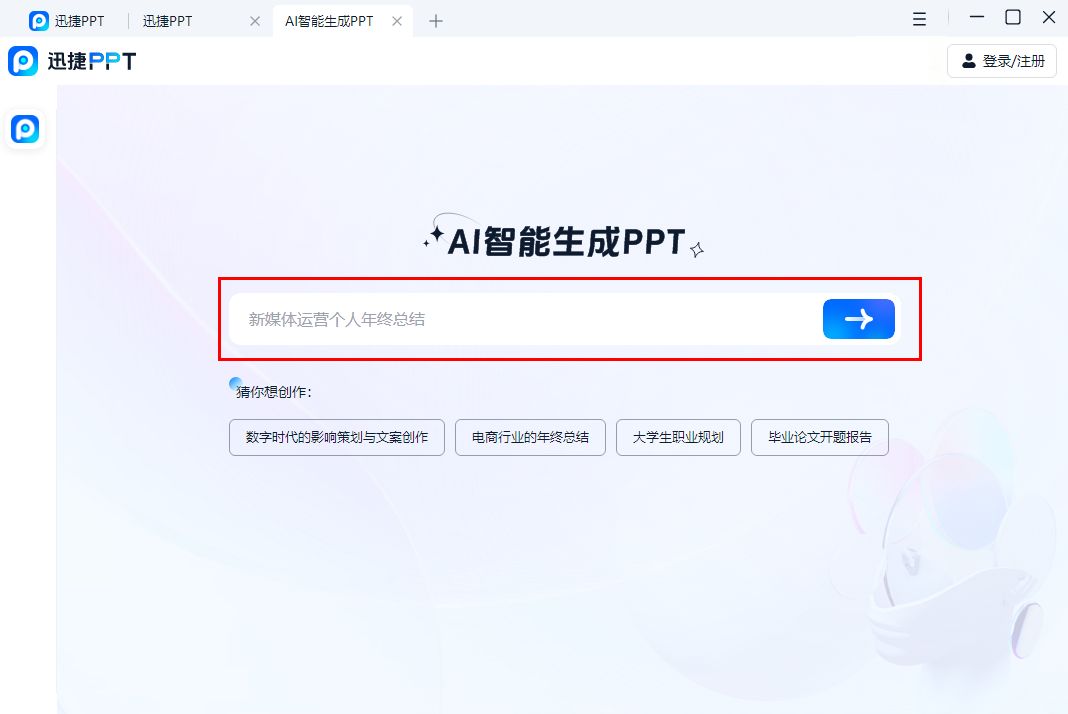Choose 毕业论文开题报告 suggestion
This screenshot has height=714, width=1068.
(819, 437)
